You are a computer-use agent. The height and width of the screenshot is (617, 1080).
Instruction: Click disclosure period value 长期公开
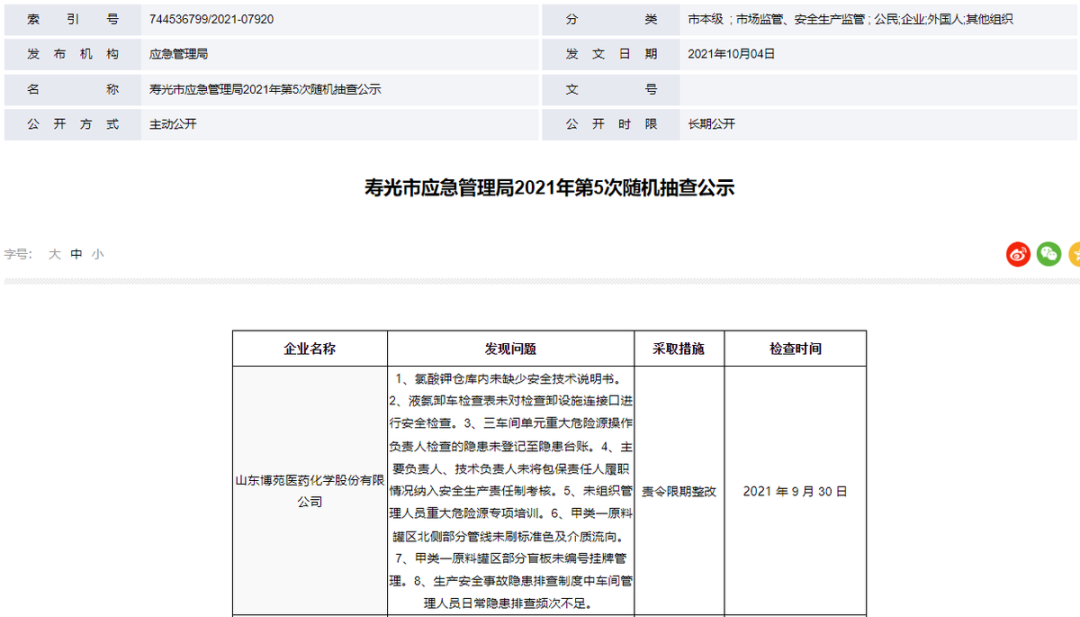click(x=711, y=124)
